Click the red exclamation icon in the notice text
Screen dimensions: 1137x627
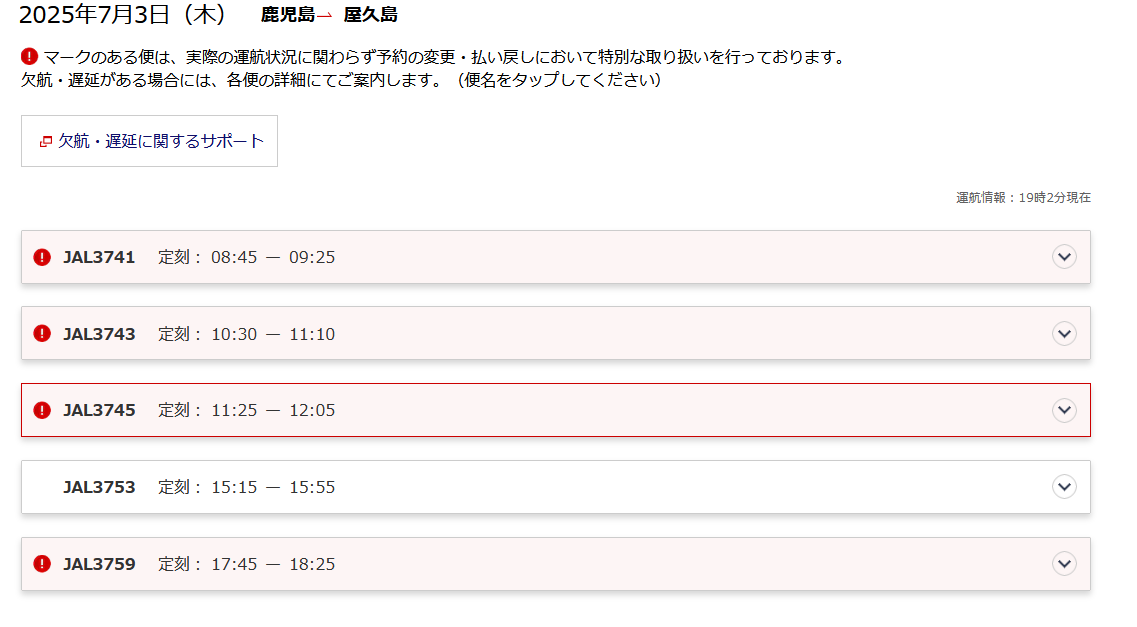click(29, 57)
